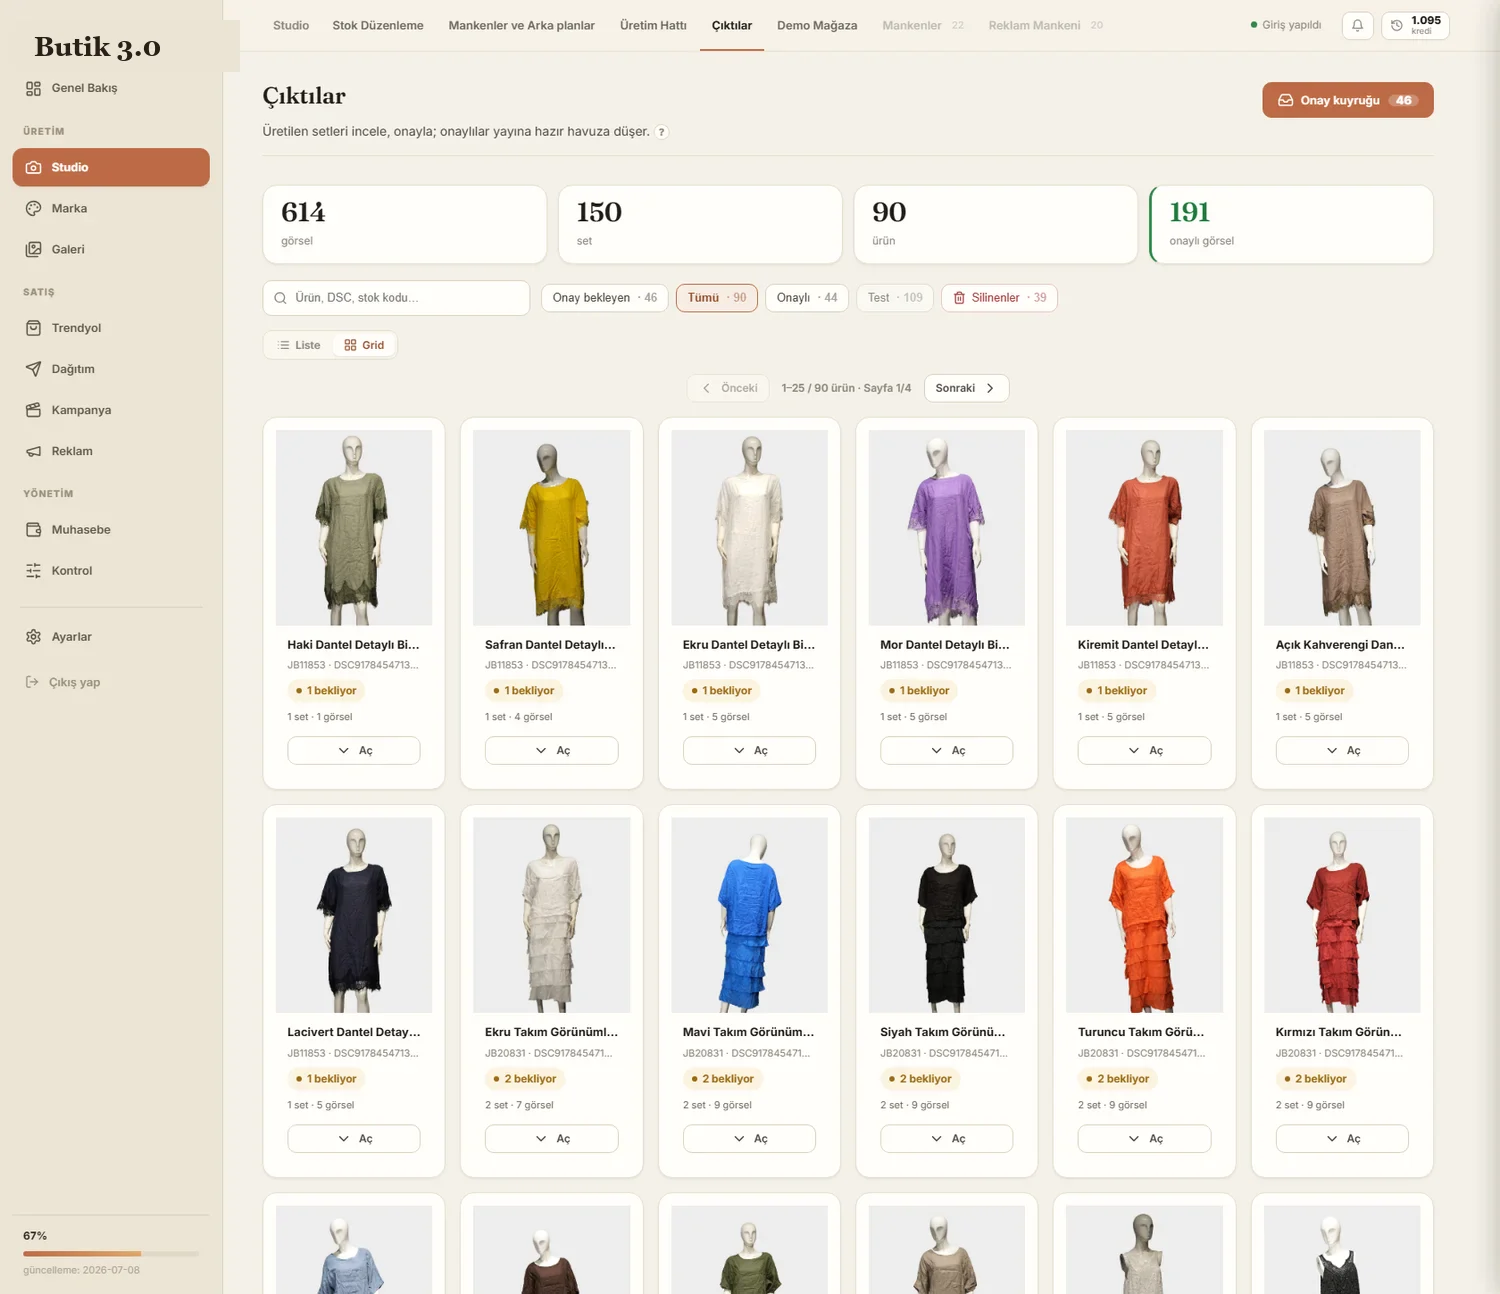Image resolution: width=1500 pixels, height=1294 pixels.
Task: Expand Kırmızı Takım Görünümlü card with Aç
Action: pos(1342,1139)
